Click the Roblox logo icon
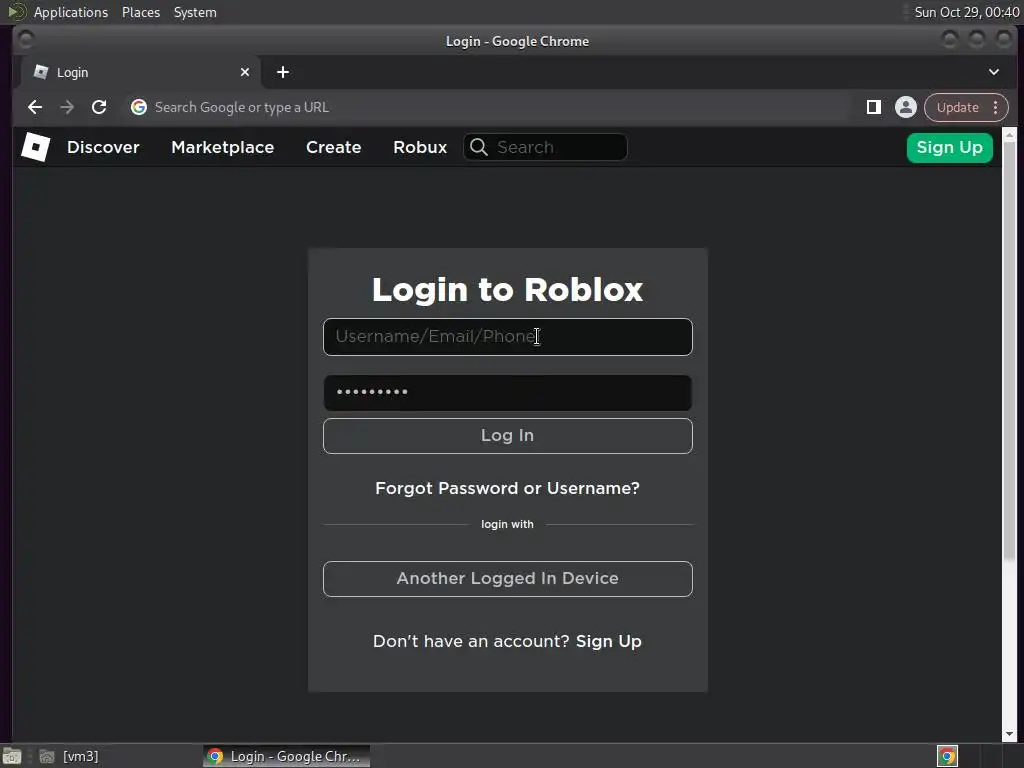The image size is (1024, 768). 35,147
